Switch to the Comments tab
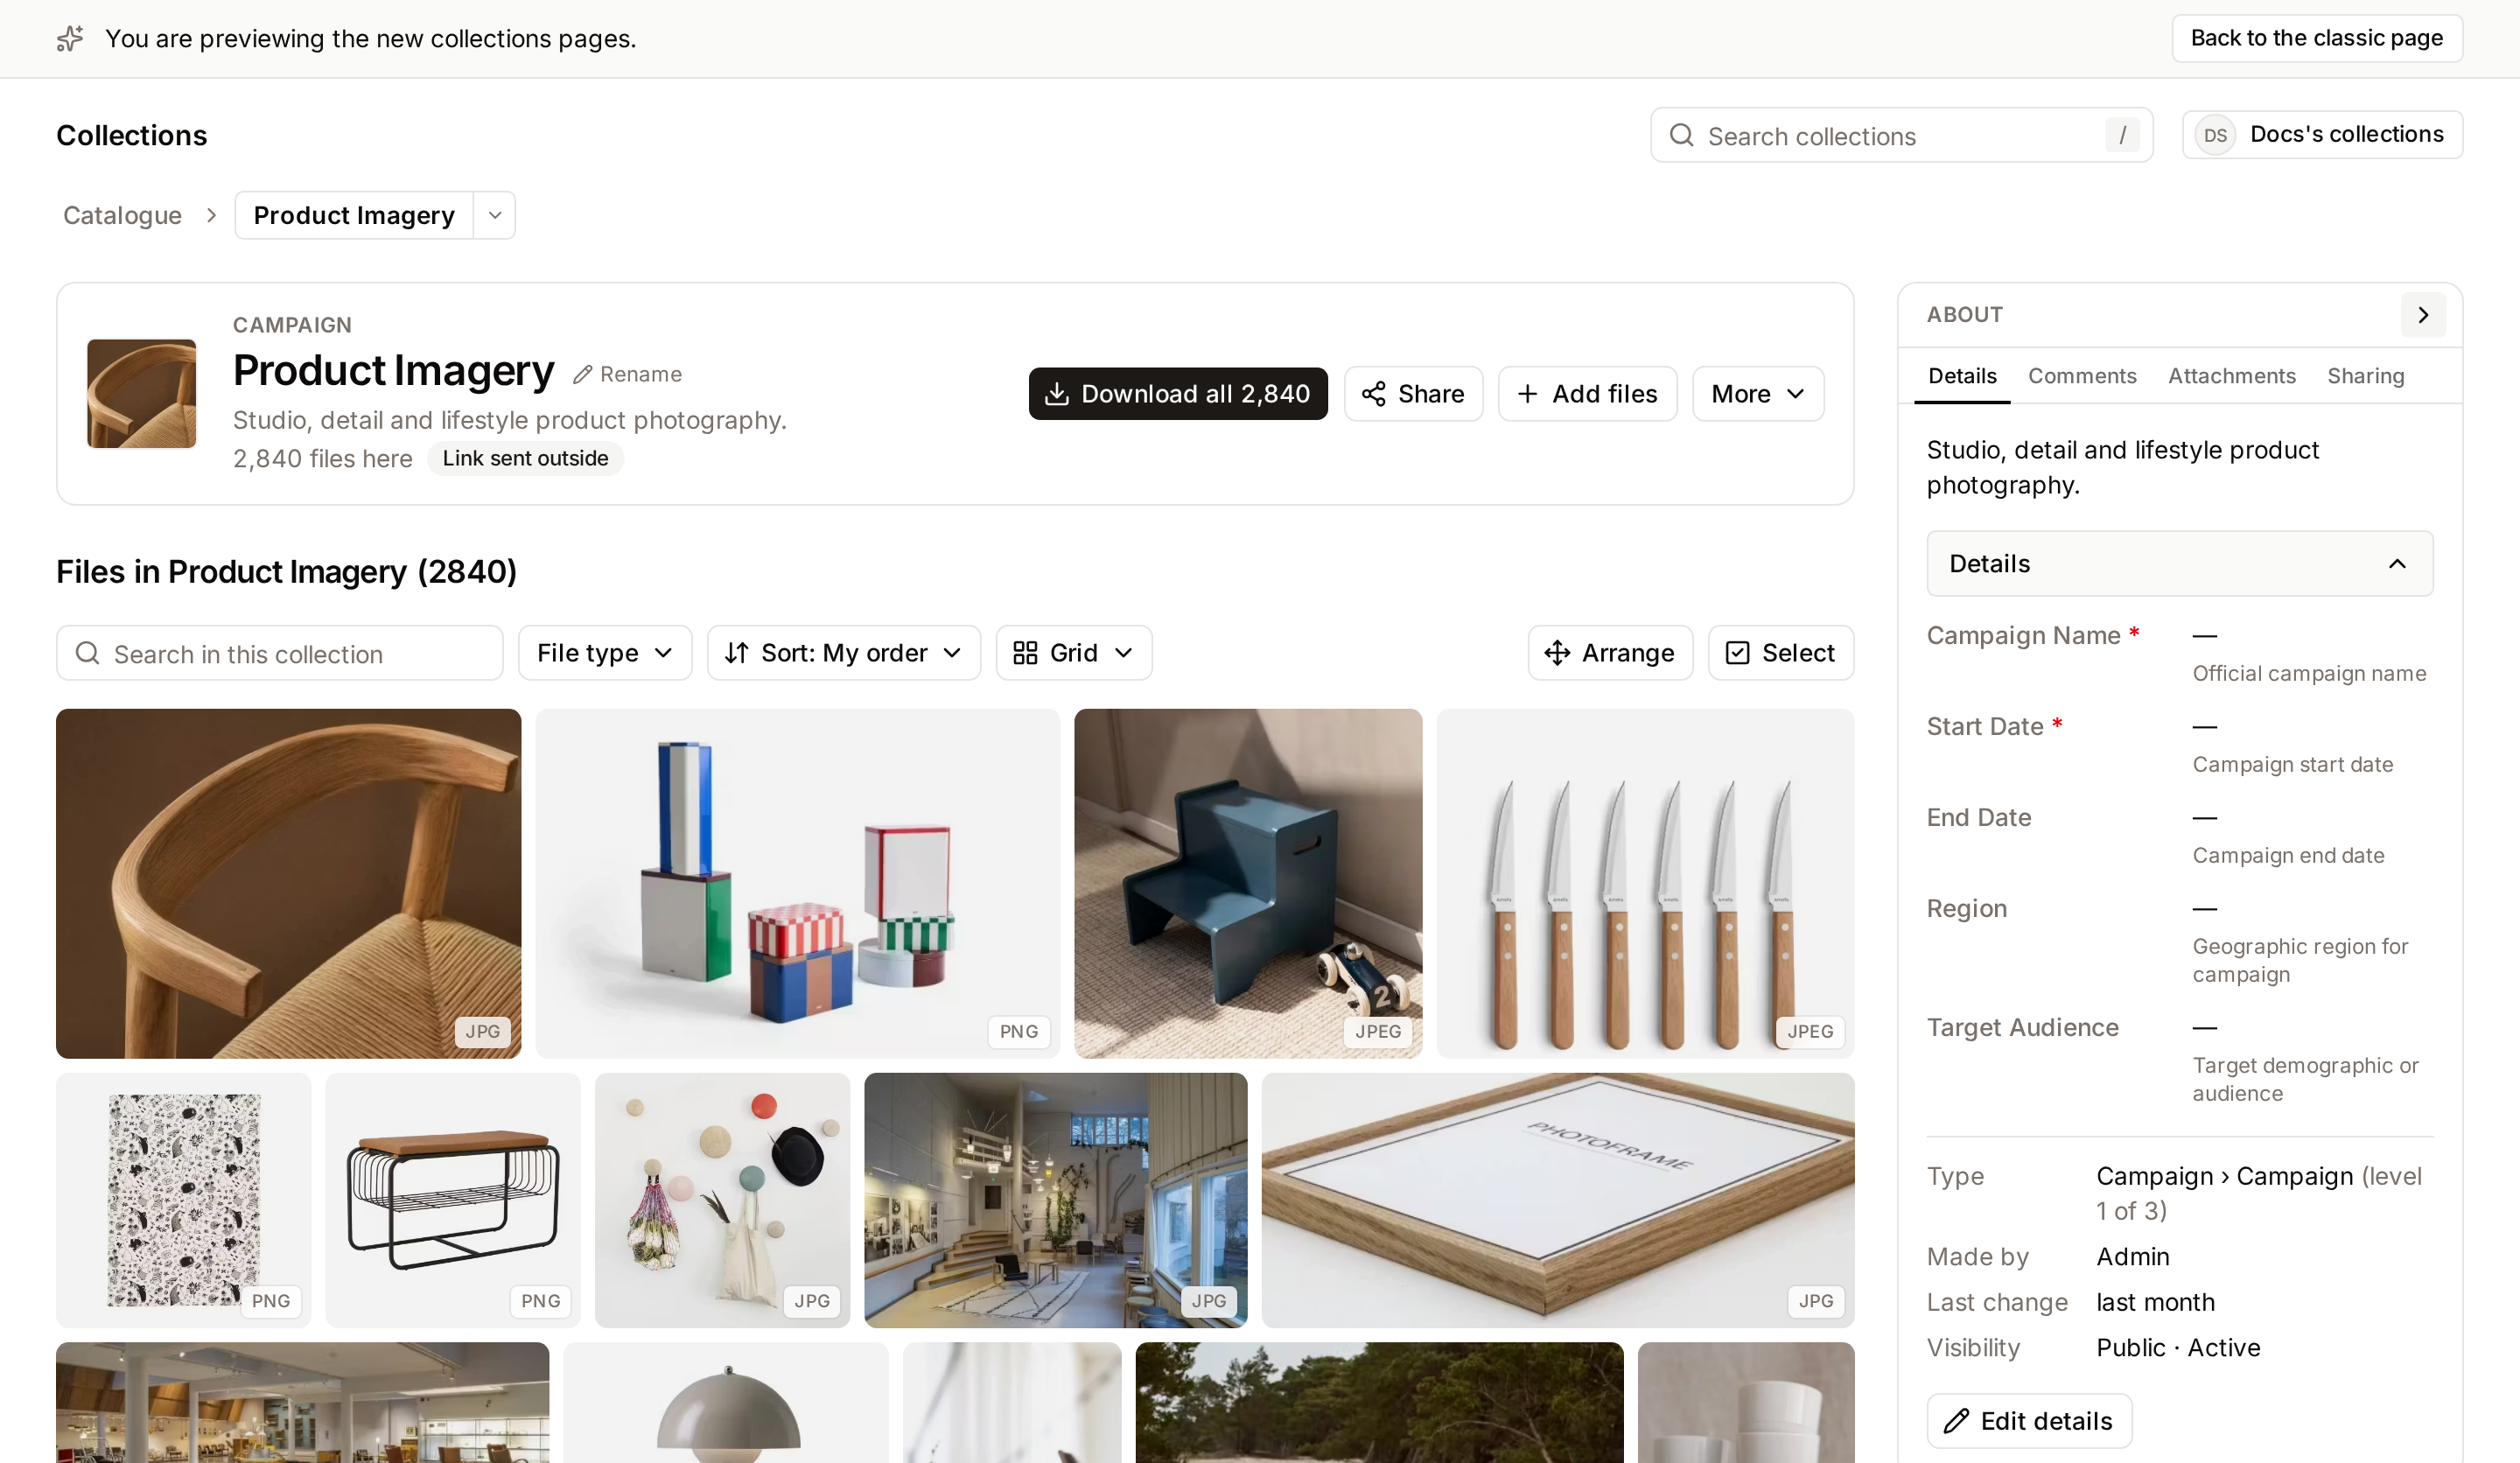The image size is (2520, 1463). [2082, 376]
